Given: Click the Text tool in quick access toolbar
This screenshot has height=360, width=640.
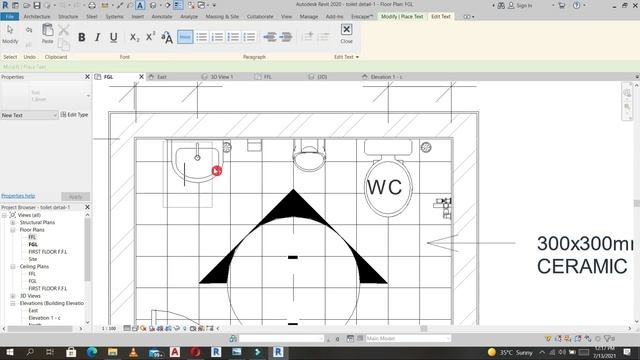Looking at the screenshot, I should (140, 5).
